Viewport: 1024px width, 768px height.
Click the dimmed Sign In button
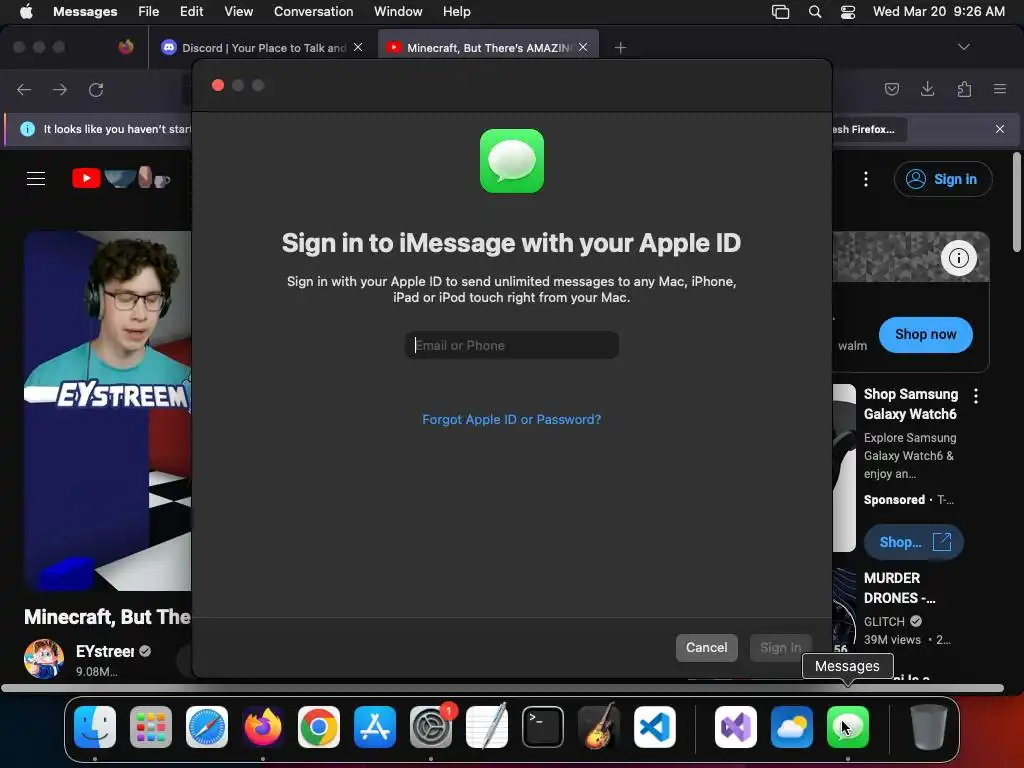[x=780, y=648]
